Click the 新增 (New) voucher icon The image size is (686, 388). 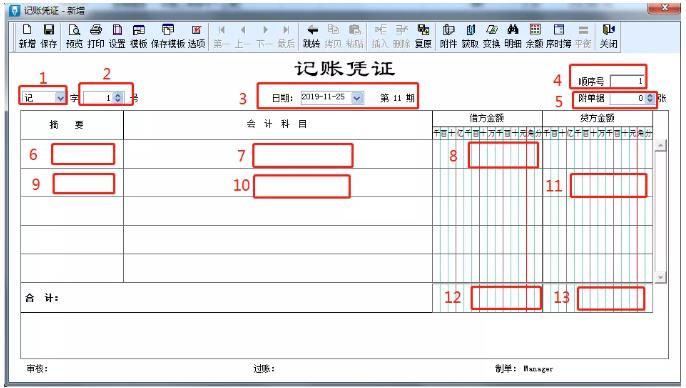27,36
